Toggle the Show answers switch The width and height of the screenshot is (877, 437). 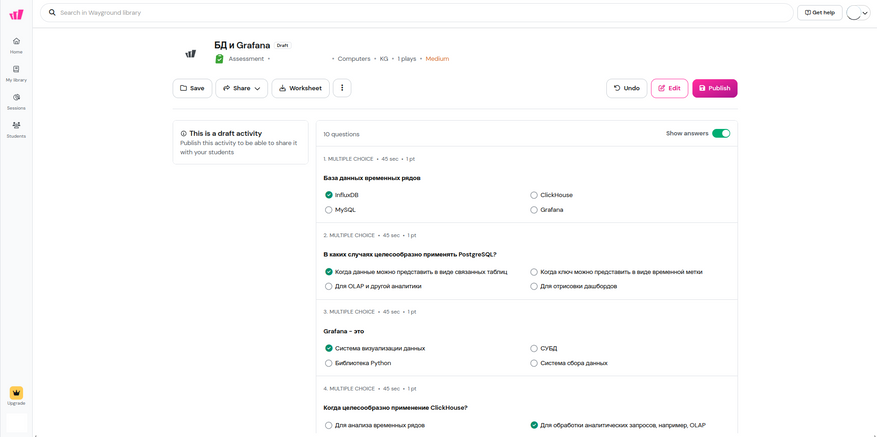[x=720, y=133]
